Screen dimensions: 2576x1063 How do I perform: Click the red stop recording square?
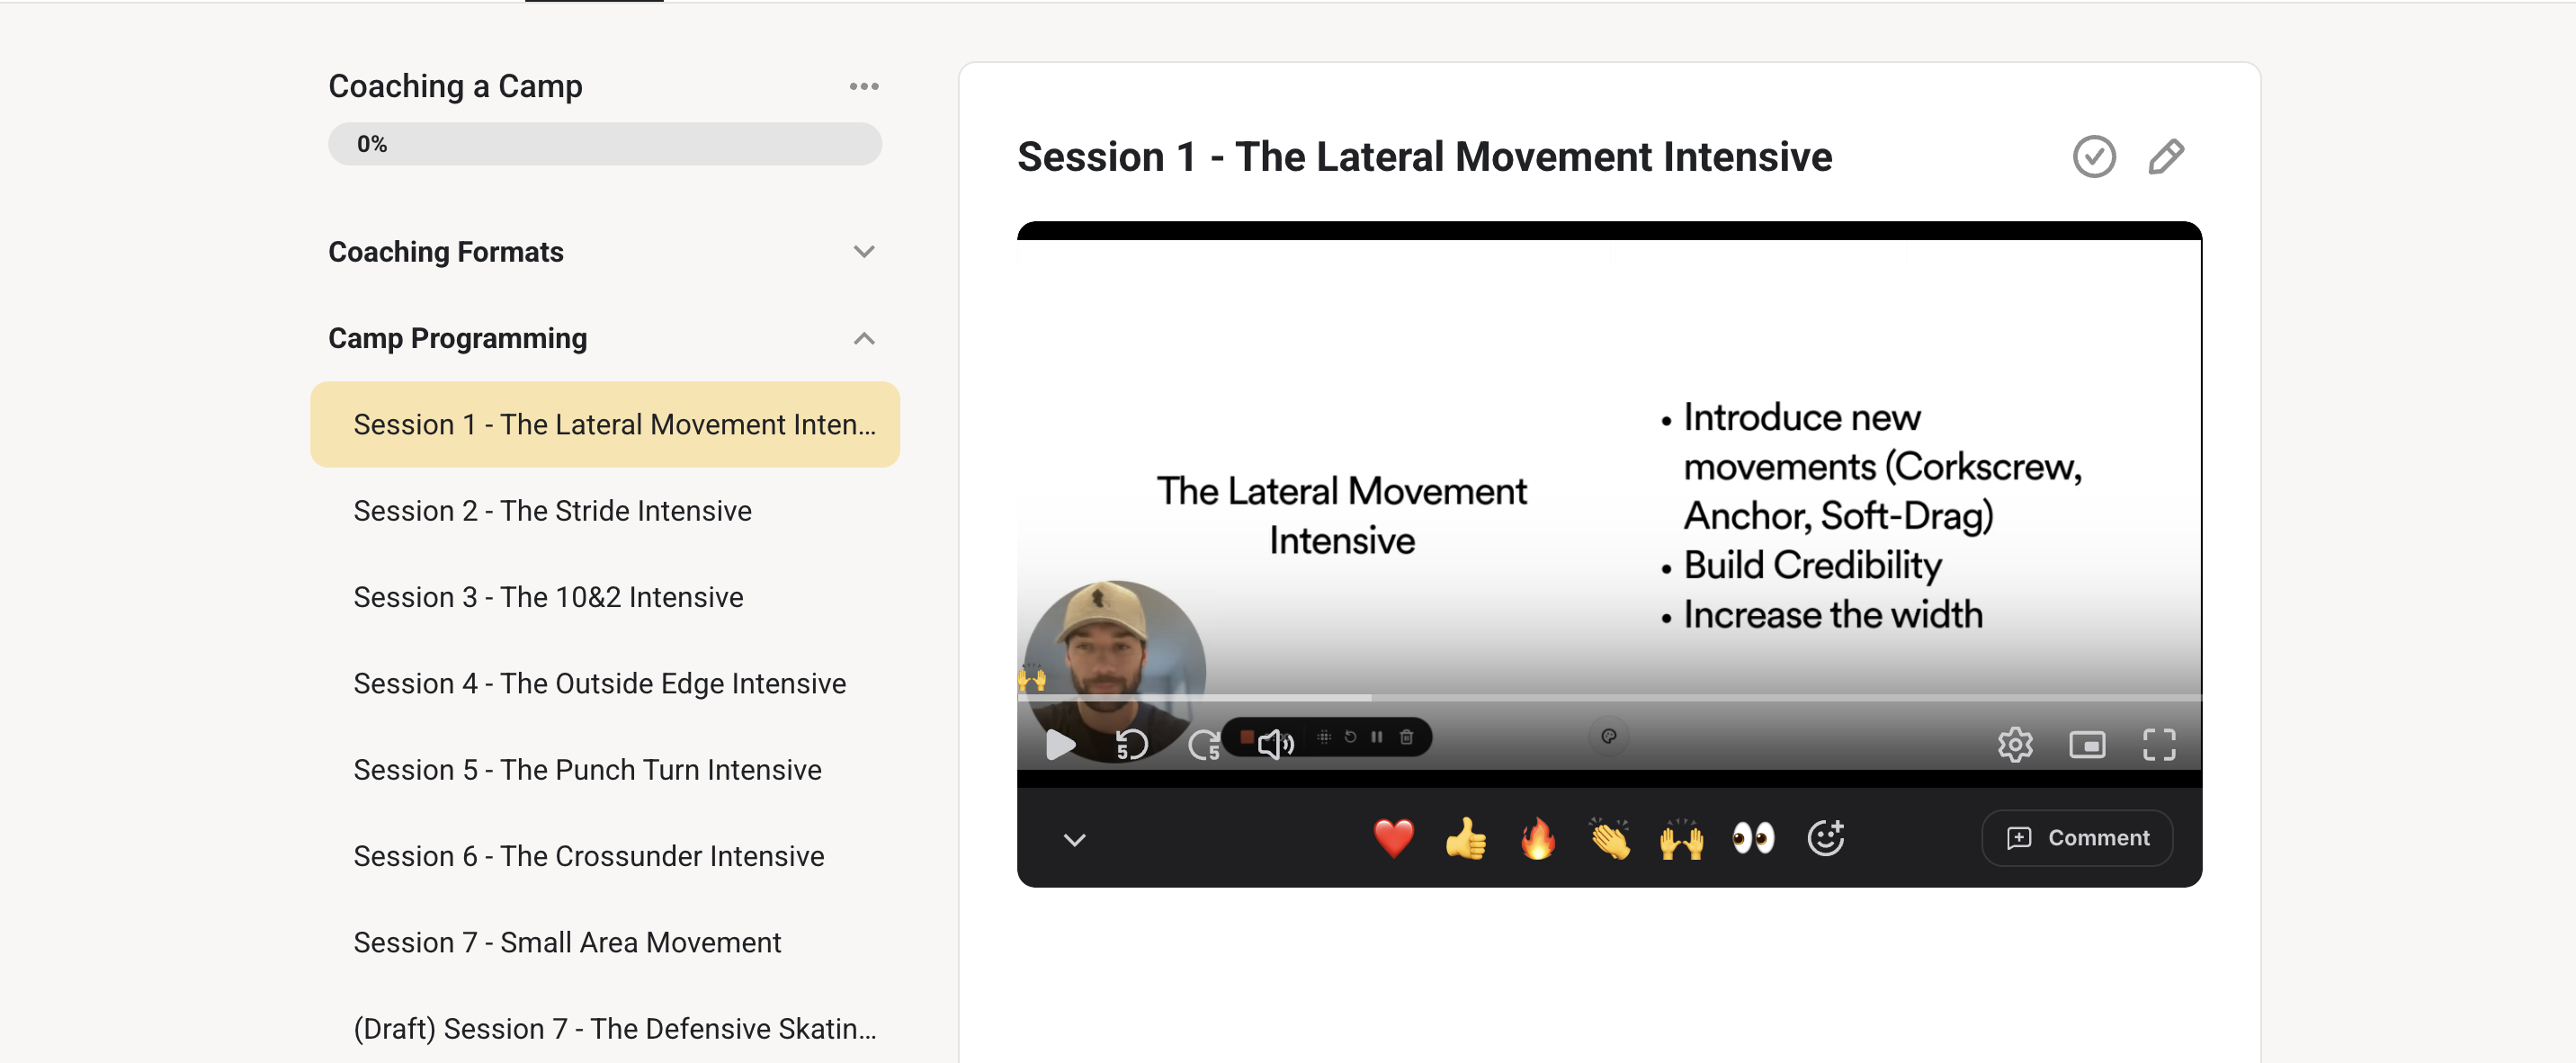click(1247, 737)
